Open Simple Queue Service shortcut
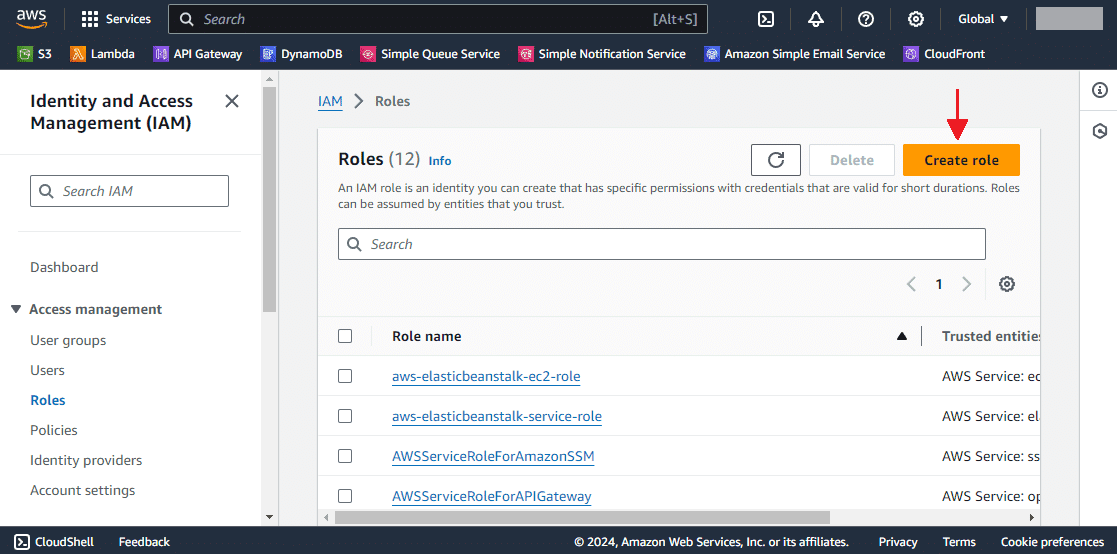This screenshot has height=554, width=1117. pos(430,53)
